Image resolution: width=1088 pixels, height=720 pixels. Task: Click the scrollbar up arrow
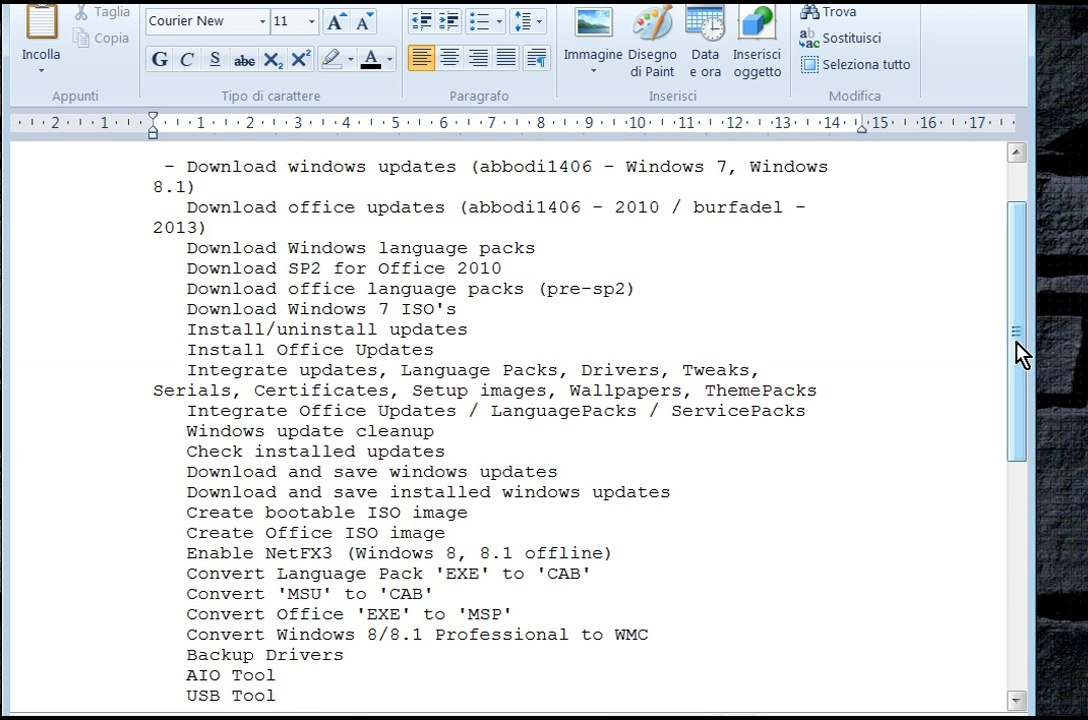coord(1017,153)
